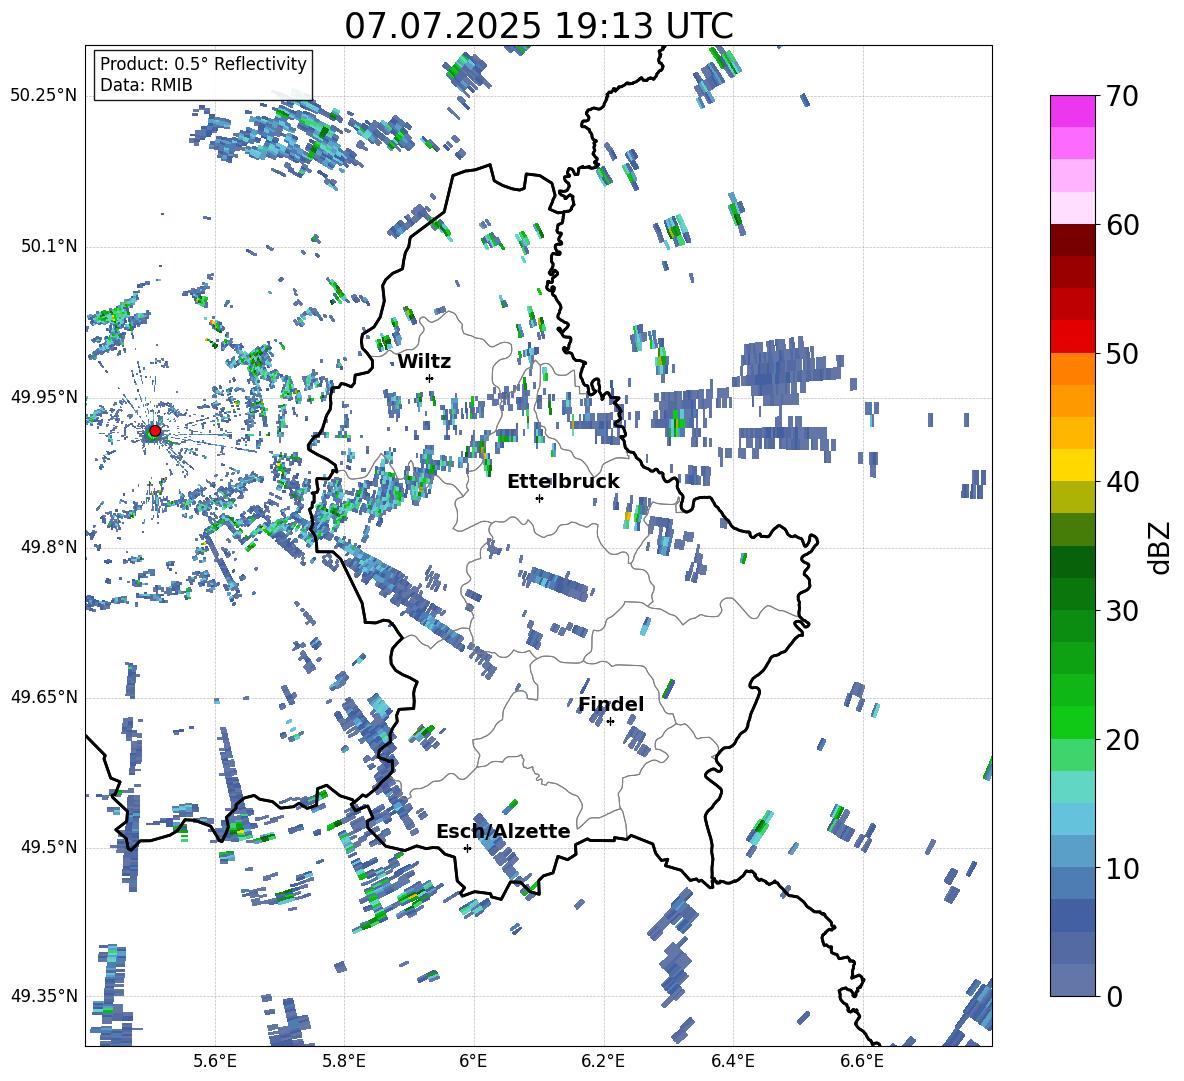Viewport: 1184px width, 1081px height.
Task: Click the Findel city label
Action: 611,704
